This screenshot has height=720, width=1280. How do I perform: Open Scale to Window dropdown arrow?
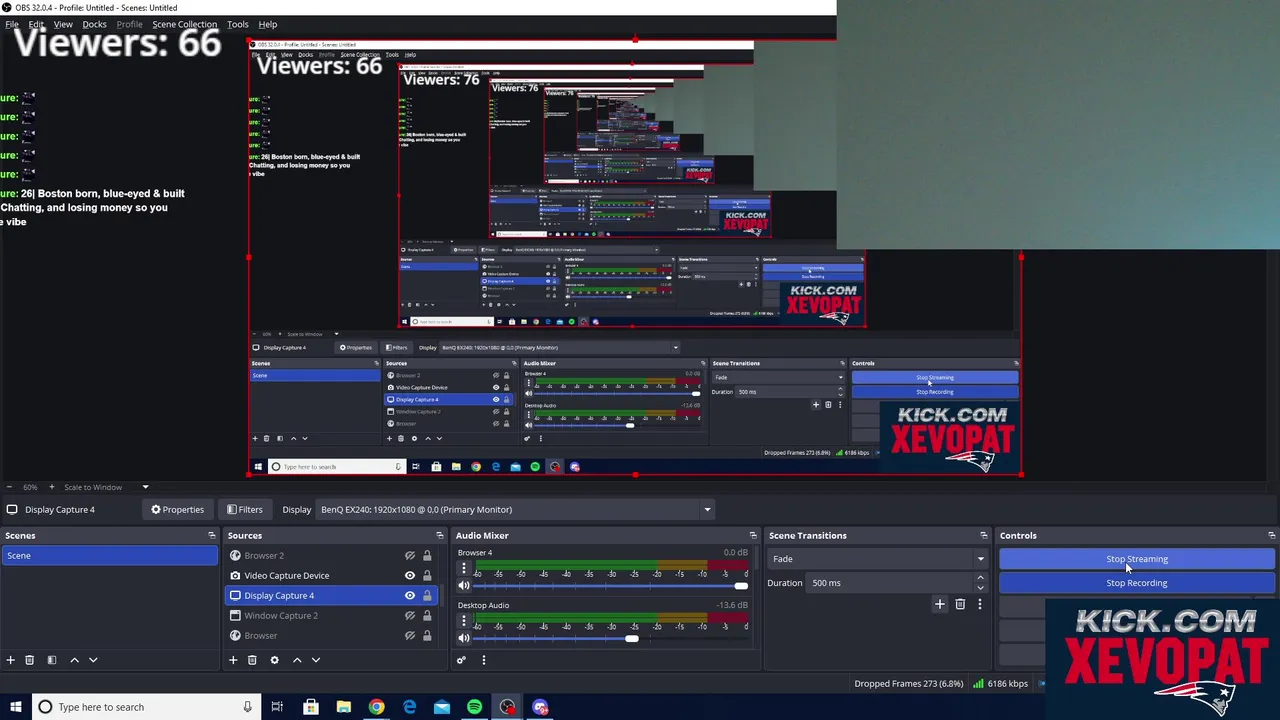145,487
